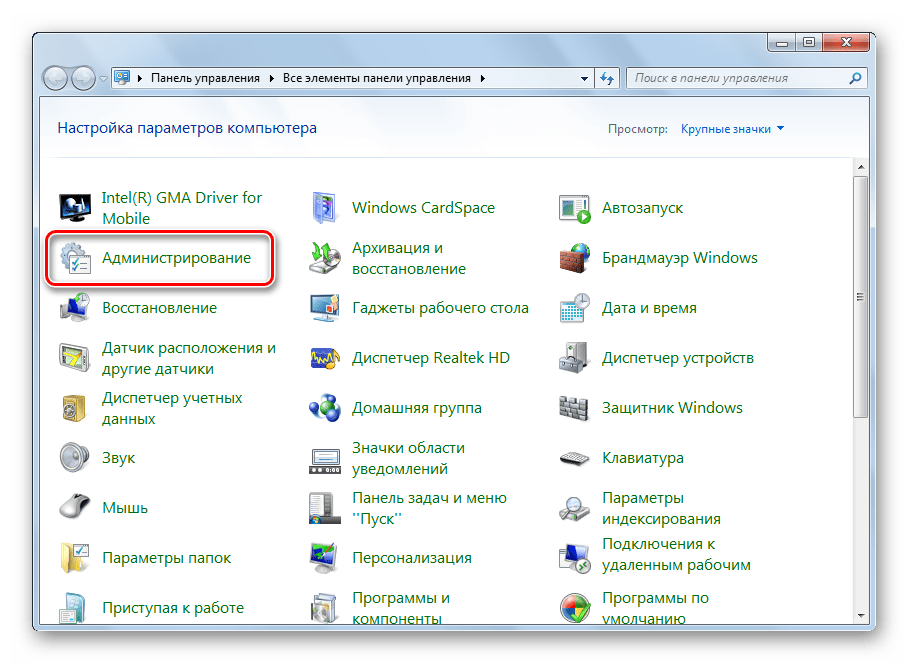Click the vertical scrollbar thumb
This screenshot has width=909, height=664.
pos(861,298)
